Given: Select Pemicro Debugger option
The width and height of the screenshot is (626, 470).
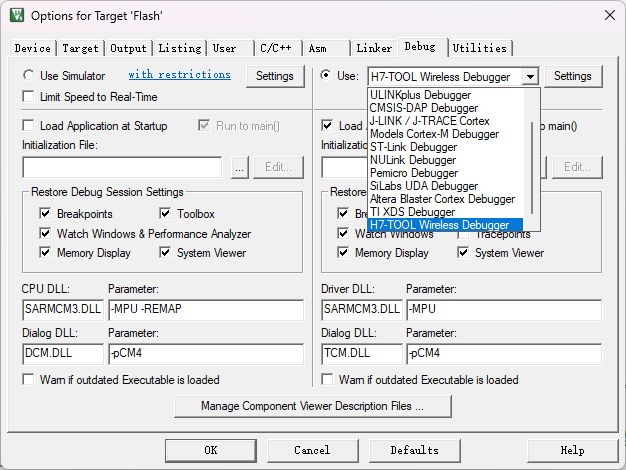Looking at the screenshot, I should click(446, 173).
